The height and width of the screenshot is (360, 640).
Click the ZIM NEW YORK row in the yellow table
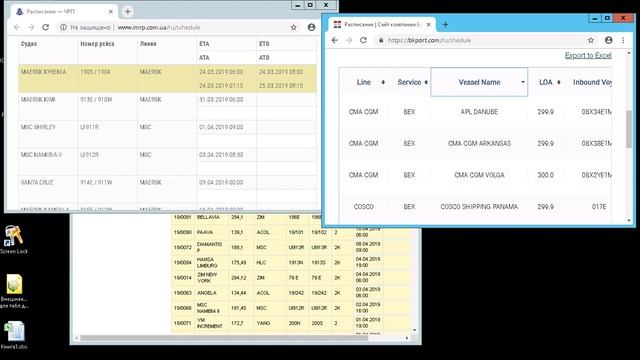291,278
